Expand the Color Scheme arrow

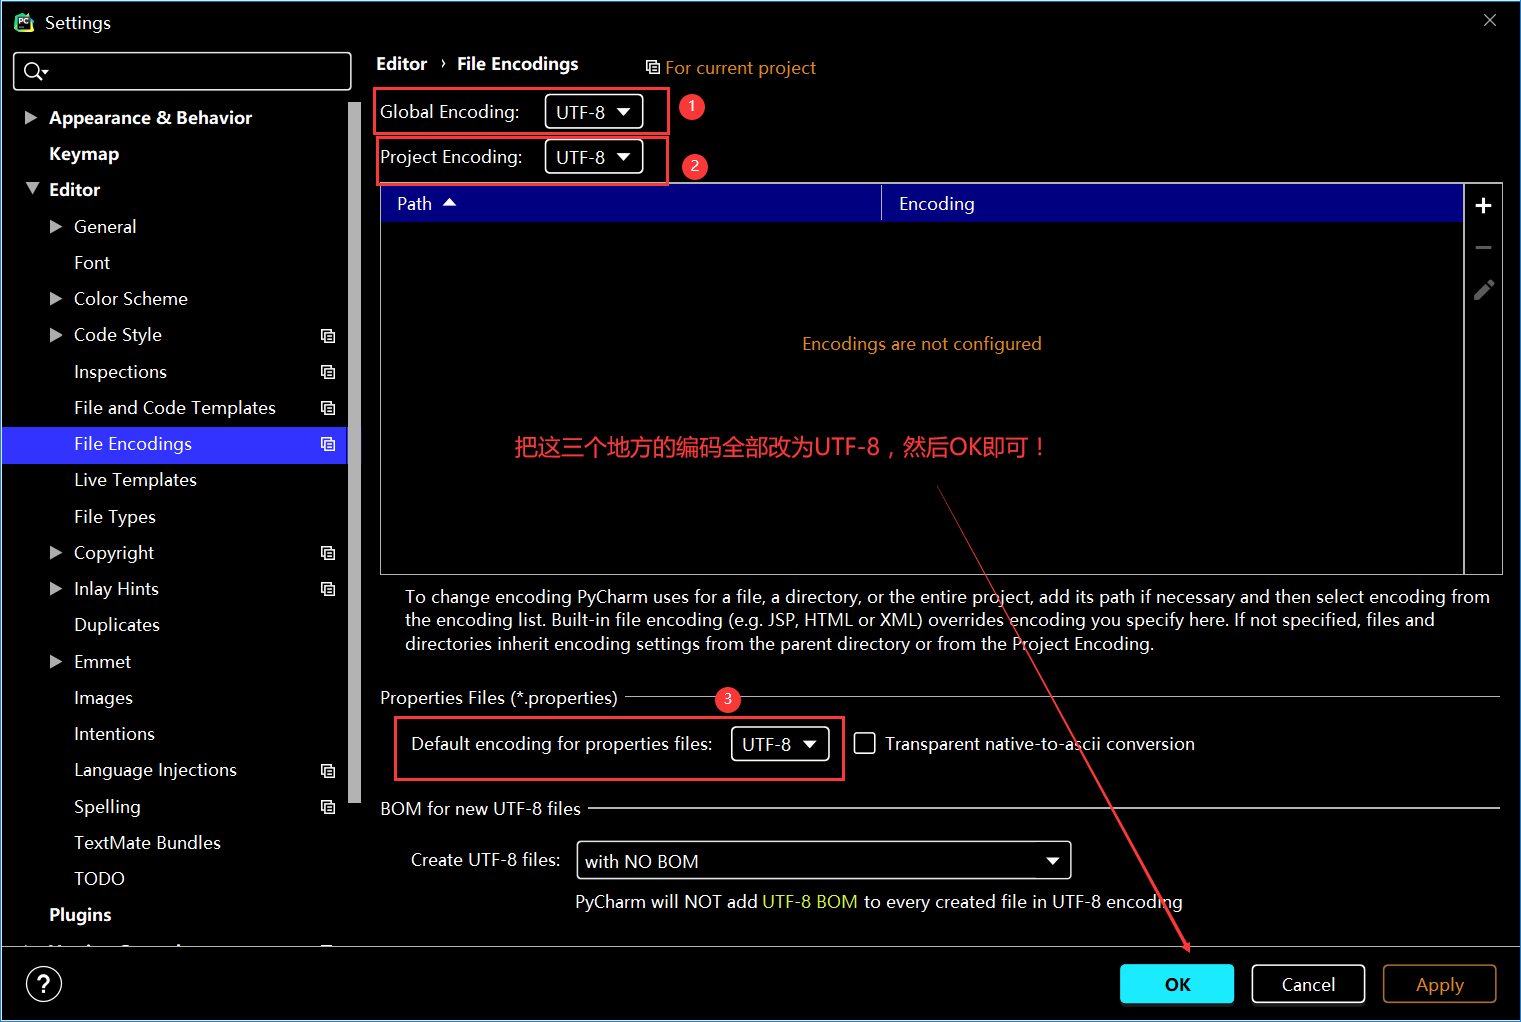[x=56, y=298]
